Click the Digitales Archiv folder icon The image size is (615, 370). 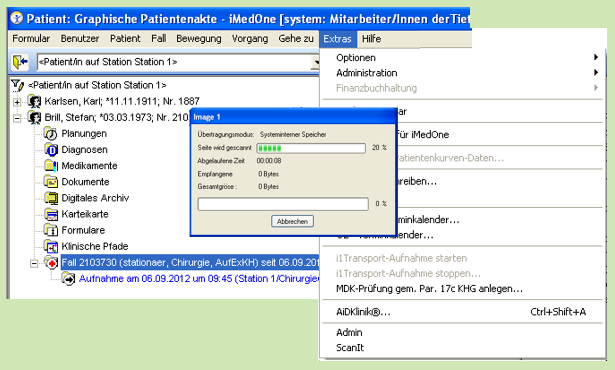pos(51,198)
